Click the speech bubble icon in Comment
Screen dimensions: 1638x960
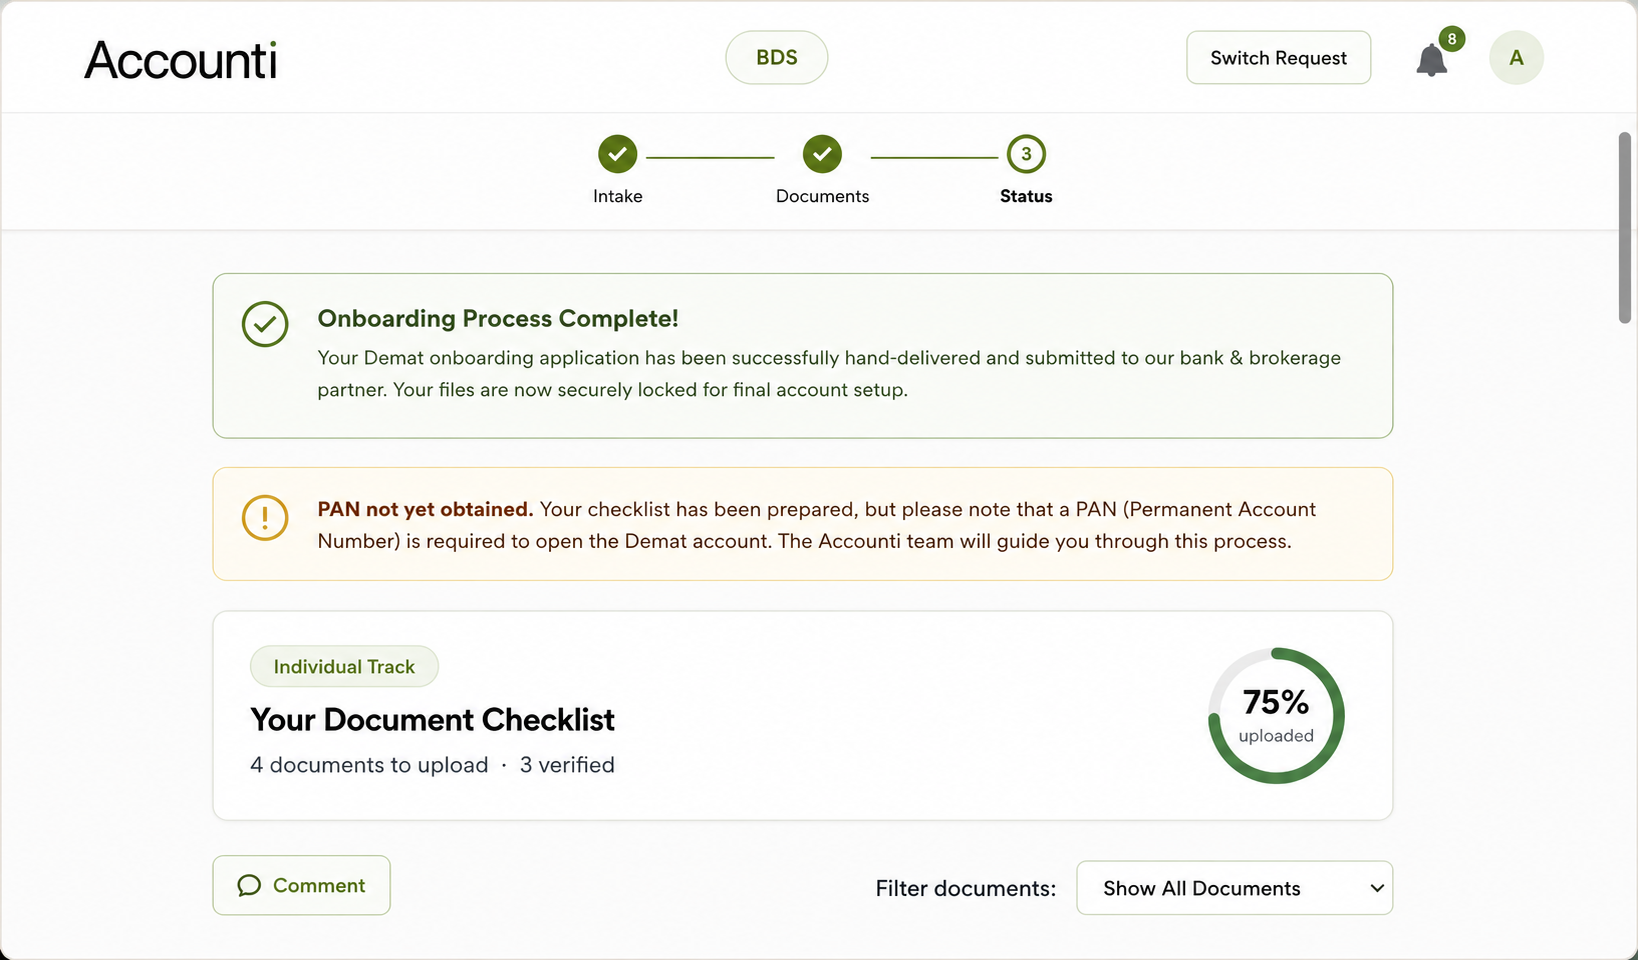[x=249, y=885]
